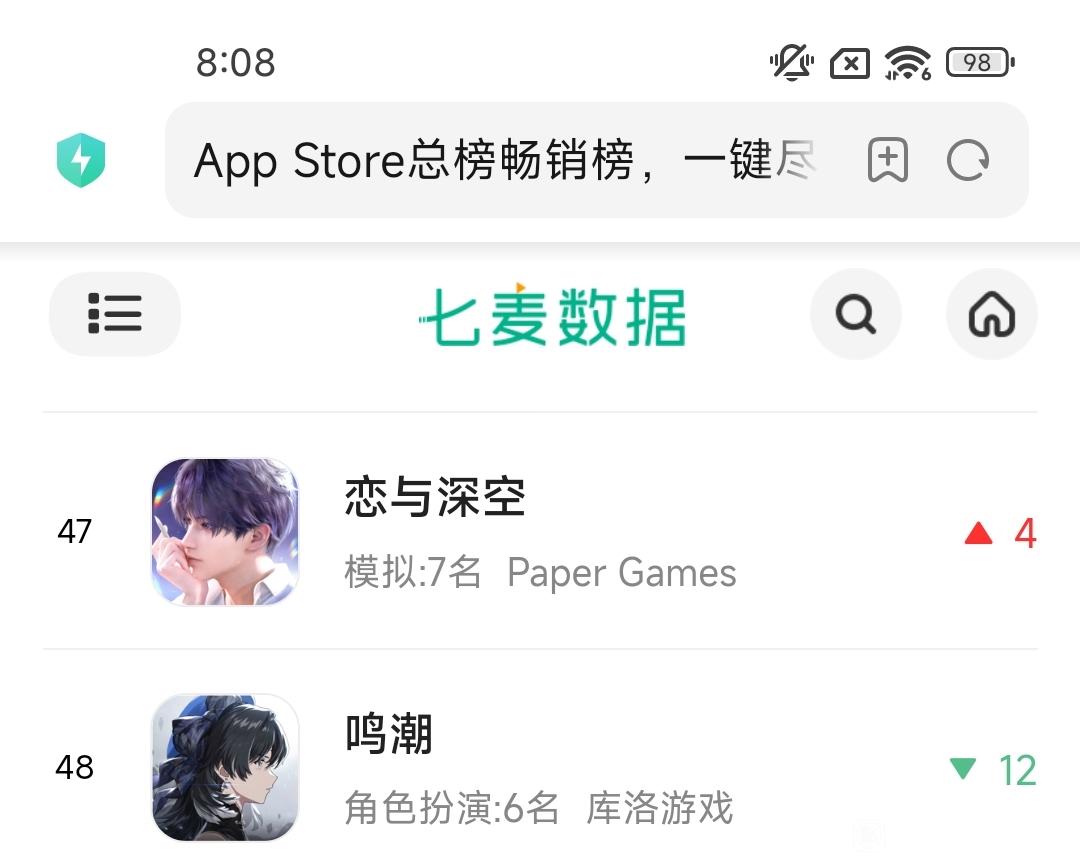Image resolution: width=1080 pixels, height=864 pixels.
Task: Open the 恋与深空 app icon thumbnail
Action: (225, 532)
